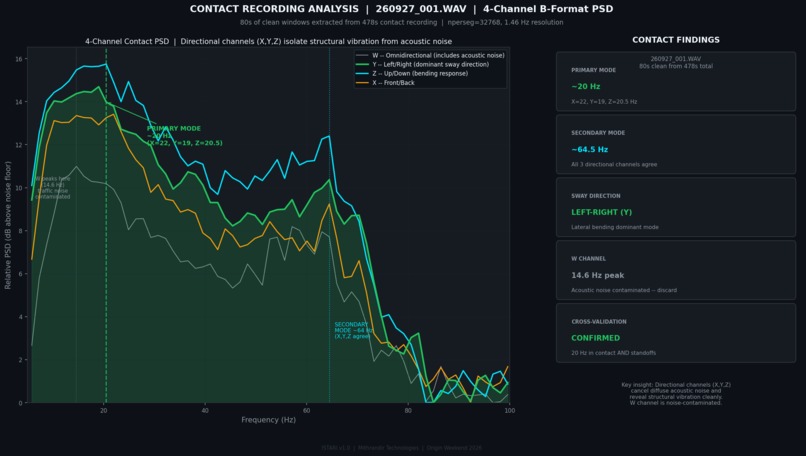Click the CONFIRMED status text

595,338
